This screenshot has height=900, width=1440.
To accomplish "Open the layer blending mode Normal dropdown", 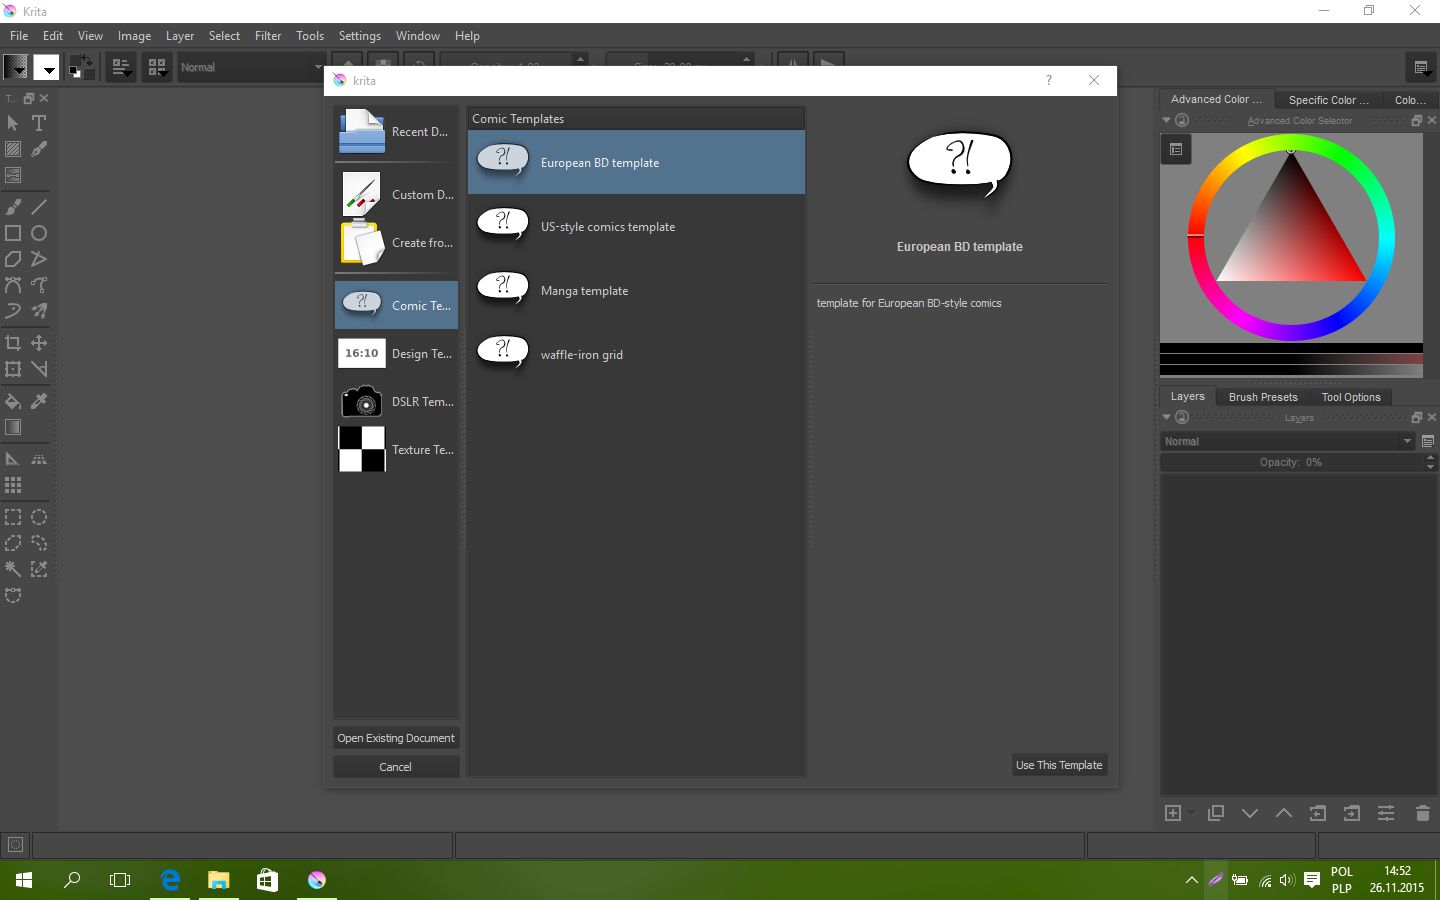I will click(1289, 441).
